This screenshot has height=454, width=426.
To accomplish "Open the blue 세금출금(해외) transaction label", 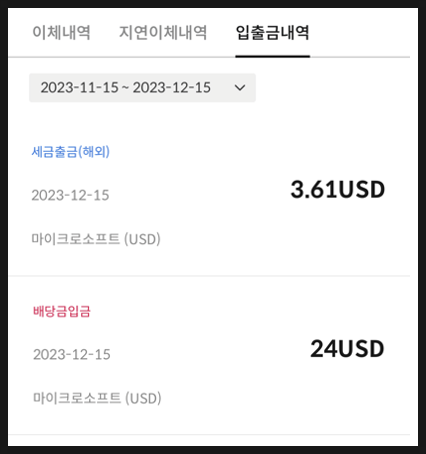I will (x=71, y=152).
